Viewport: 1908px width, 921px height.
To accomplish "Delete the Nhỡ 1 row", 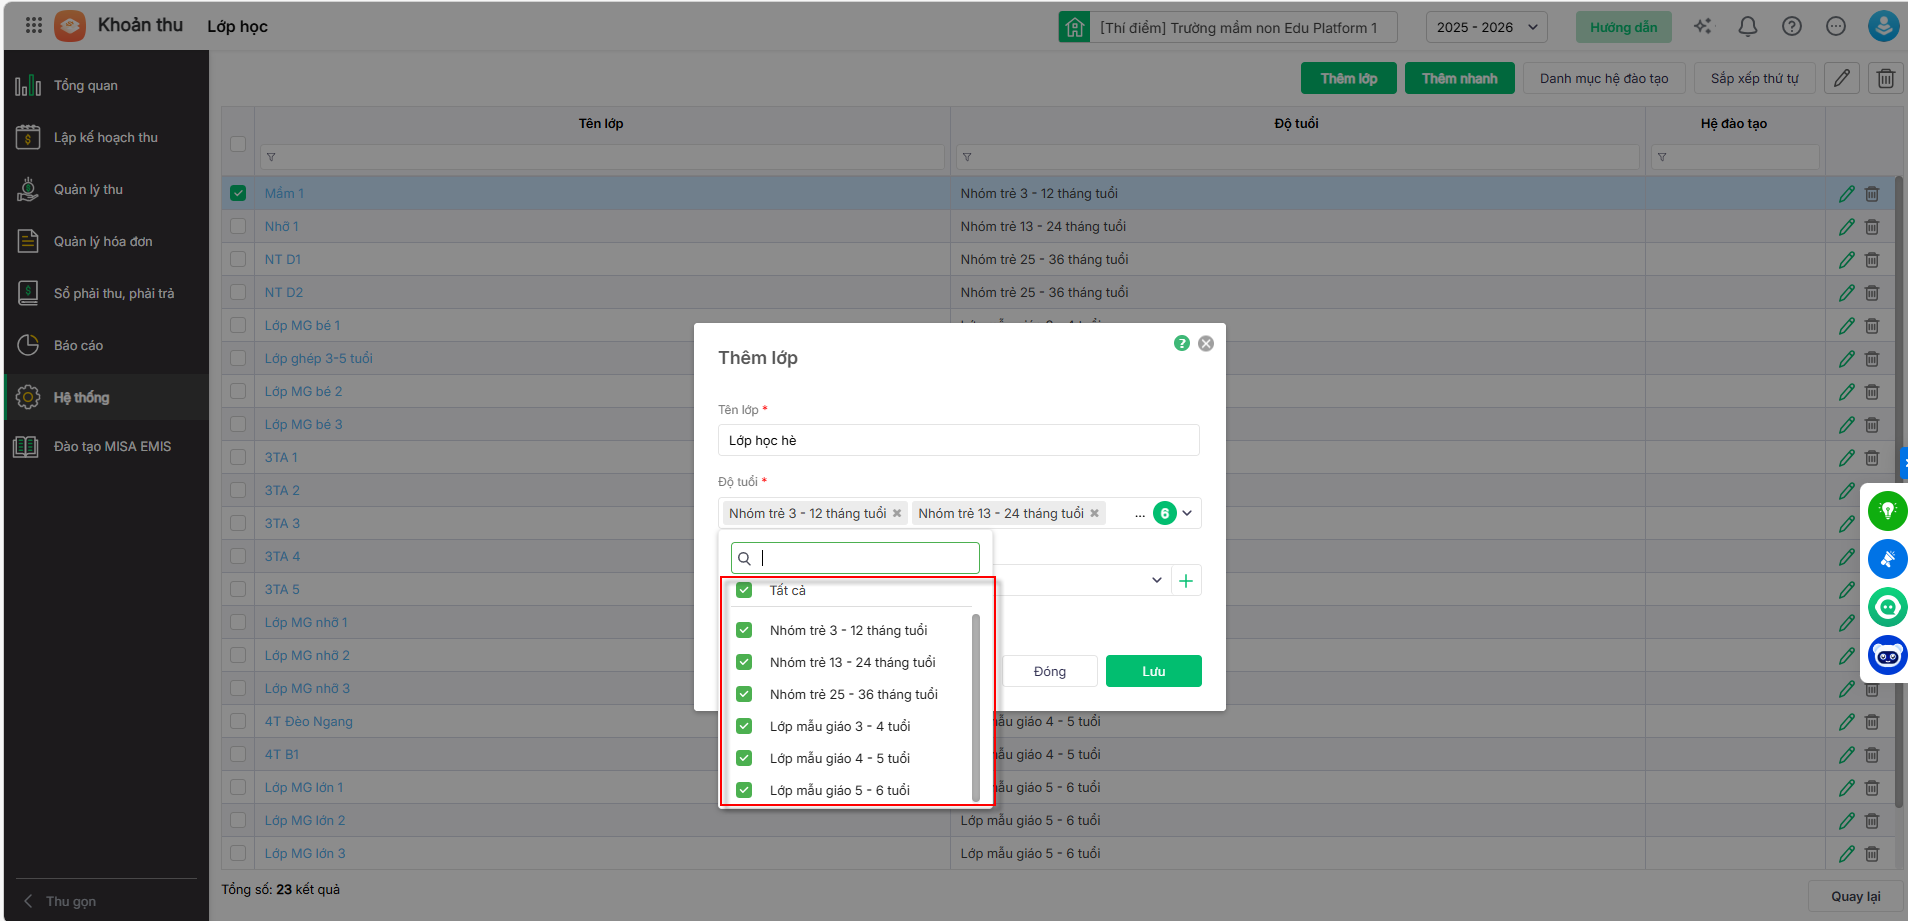I will (x=1872, y=227).
